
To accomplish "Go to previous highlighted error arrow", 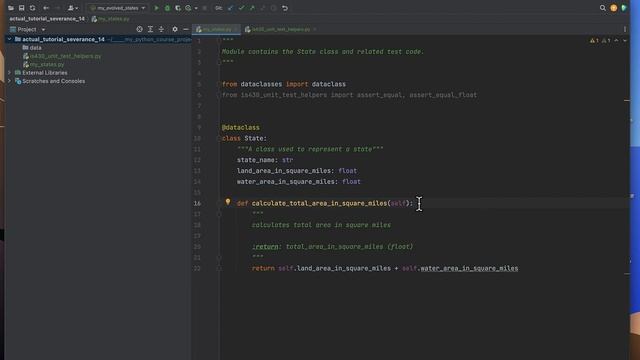I will click(x=616, y=40).
